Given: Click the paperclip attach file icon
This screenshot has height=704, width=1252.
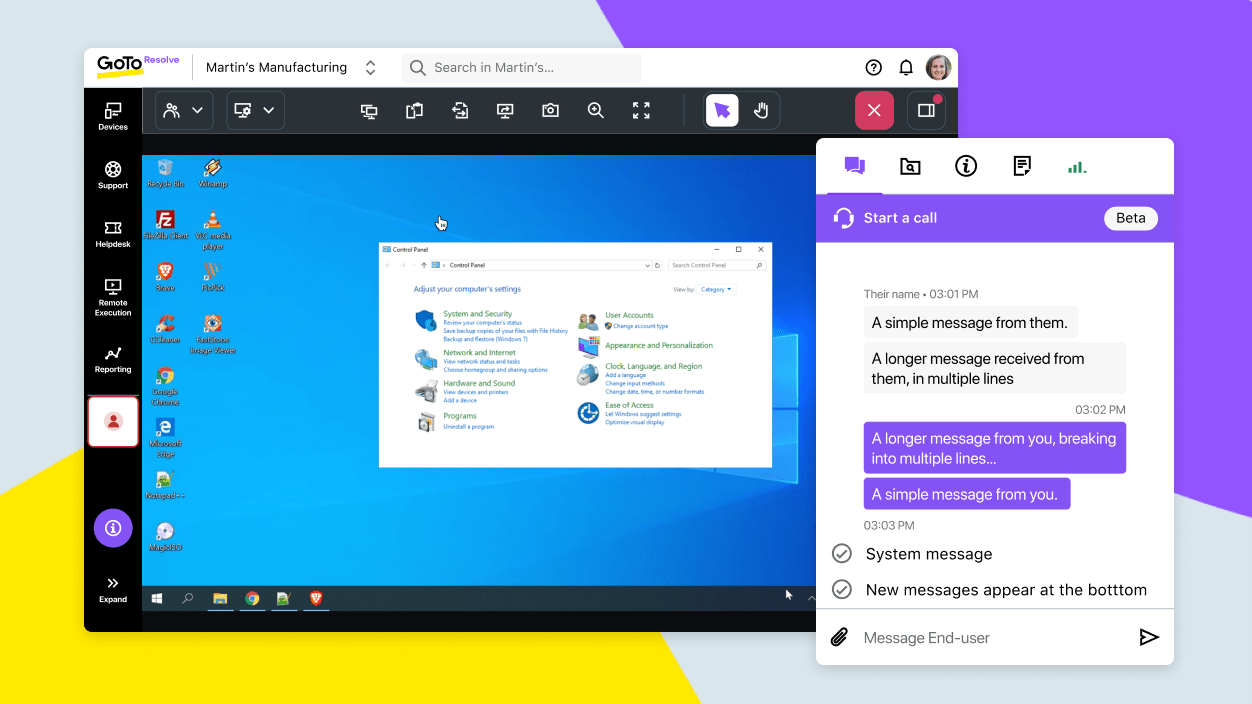Looking at the screenshot, I should [x=840, y=637].
